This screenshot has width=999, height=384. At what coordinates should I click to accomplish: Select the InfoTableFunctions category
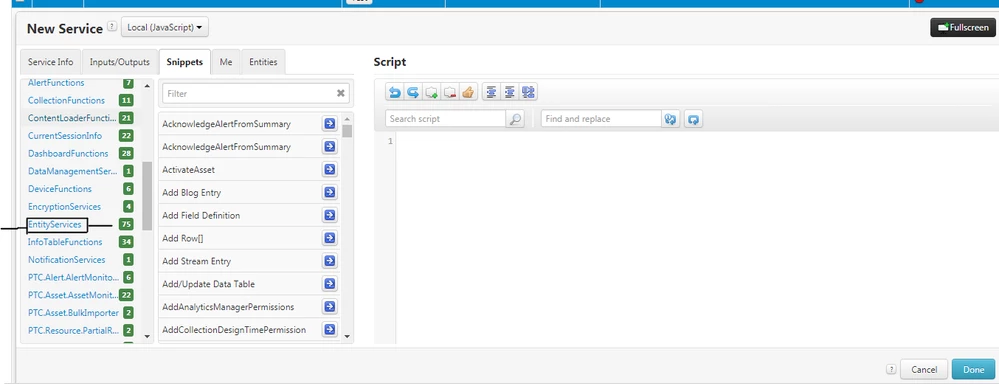[x=65, y=242]
